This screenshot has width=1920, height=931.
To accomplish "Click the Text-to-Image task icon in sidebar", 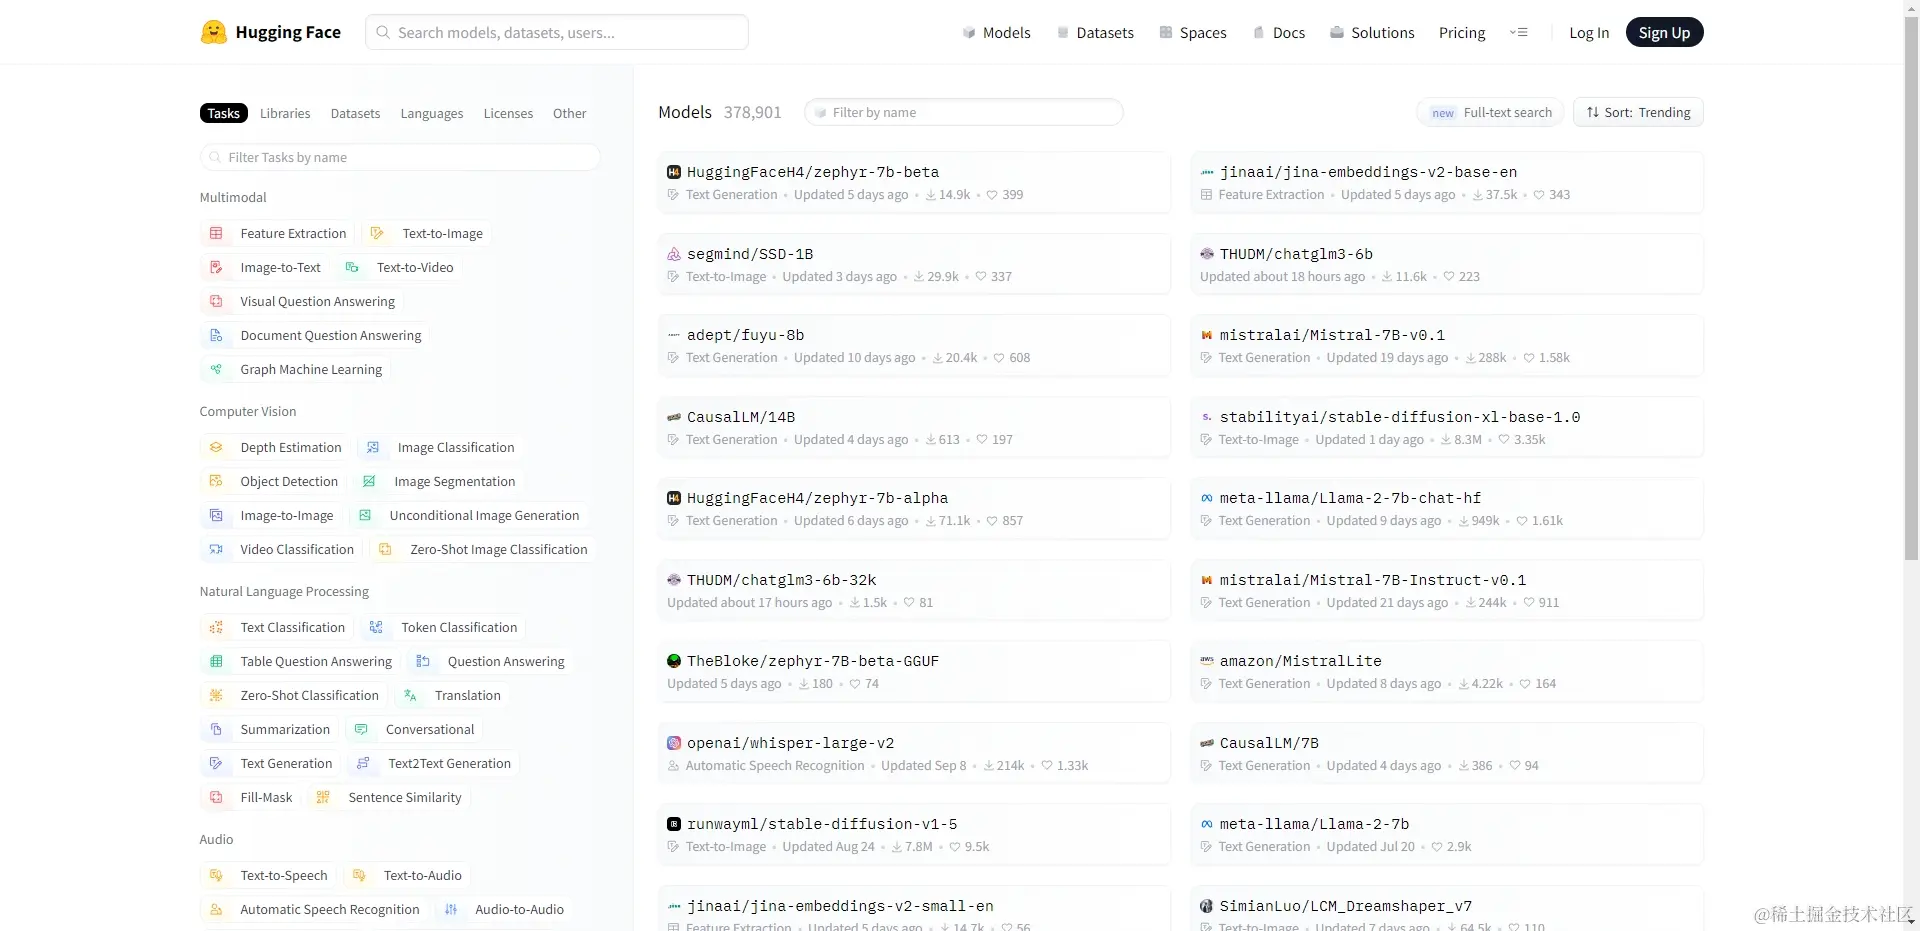I will click(x=377, y=233).
